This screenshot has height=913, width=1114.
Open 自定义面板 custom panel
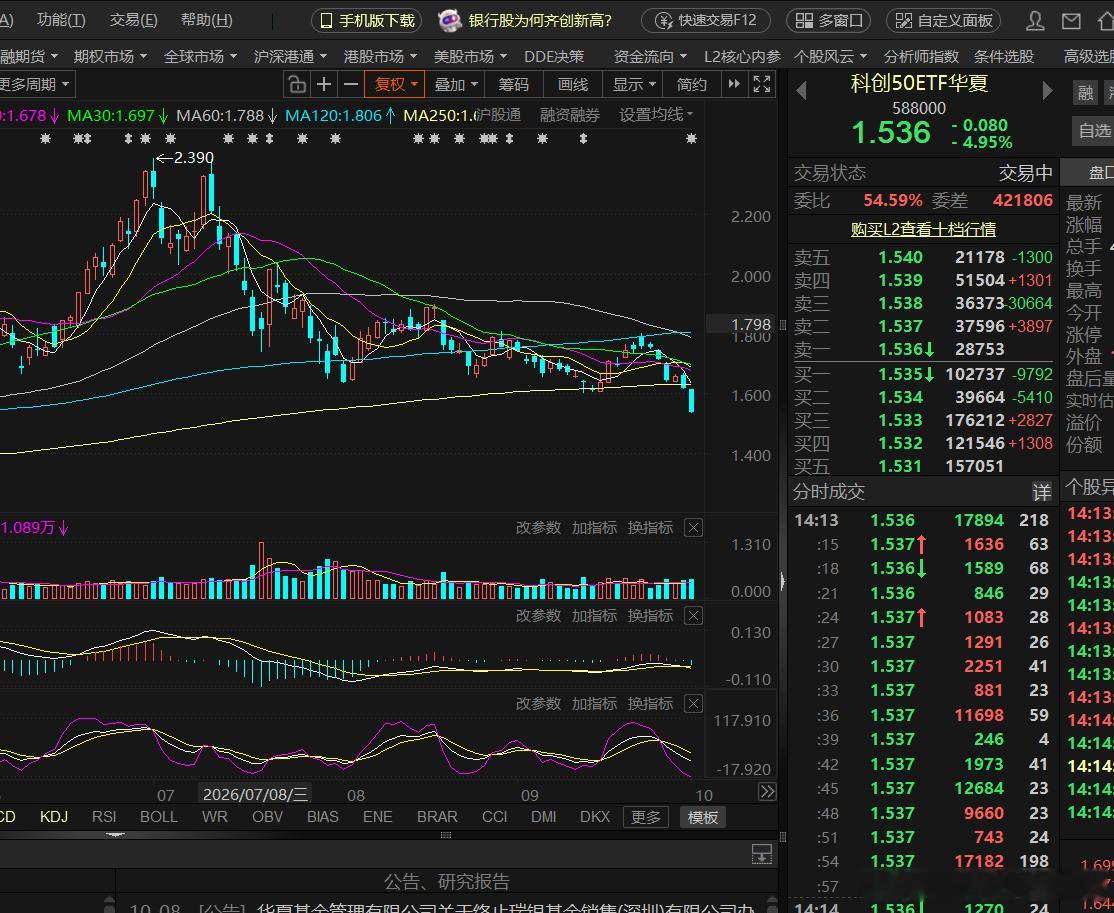point(943,21)
